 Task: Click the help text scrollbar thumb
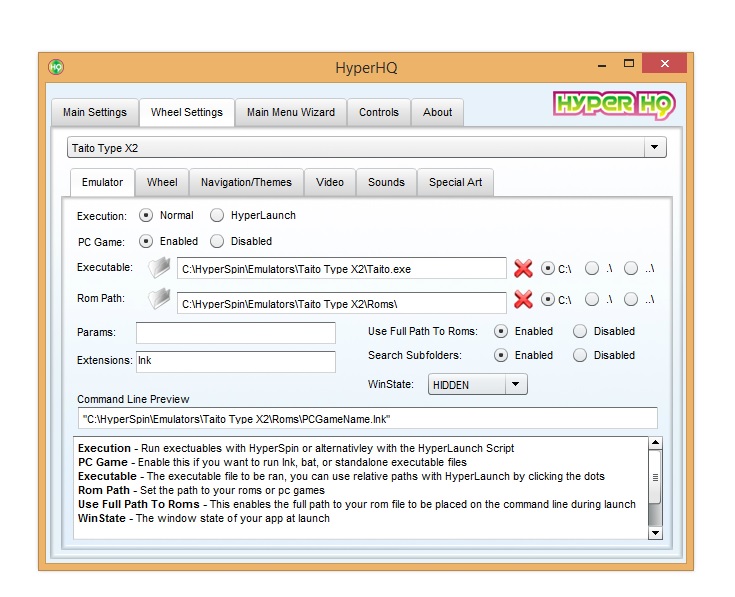point(655,478)
